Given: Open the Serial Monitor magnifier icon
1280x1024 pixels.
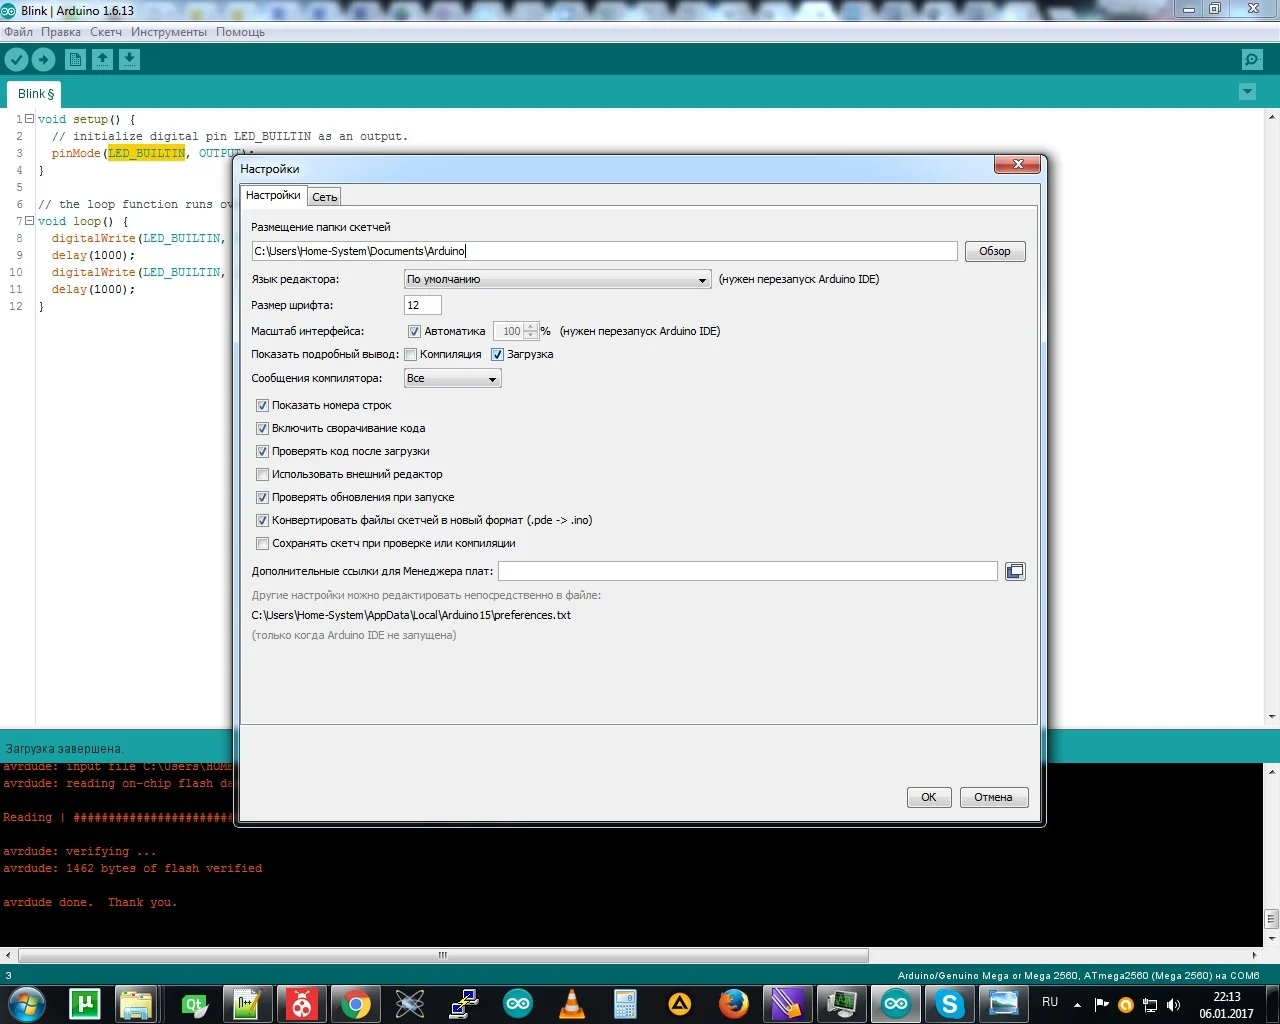Looking at the screenshot, I should pos(1252,60).
